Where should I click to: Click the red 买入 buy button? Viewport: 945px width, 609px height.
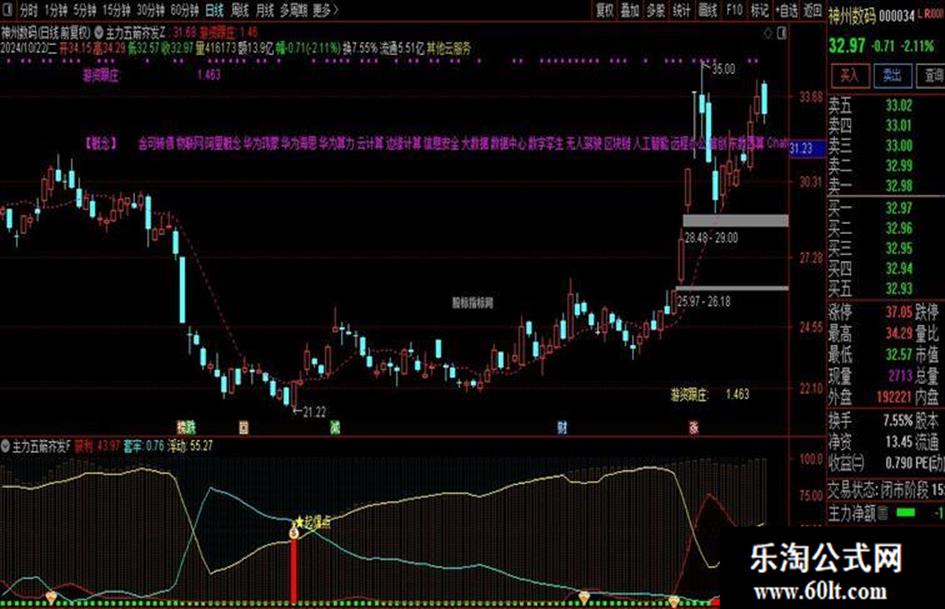pos(849,76)
